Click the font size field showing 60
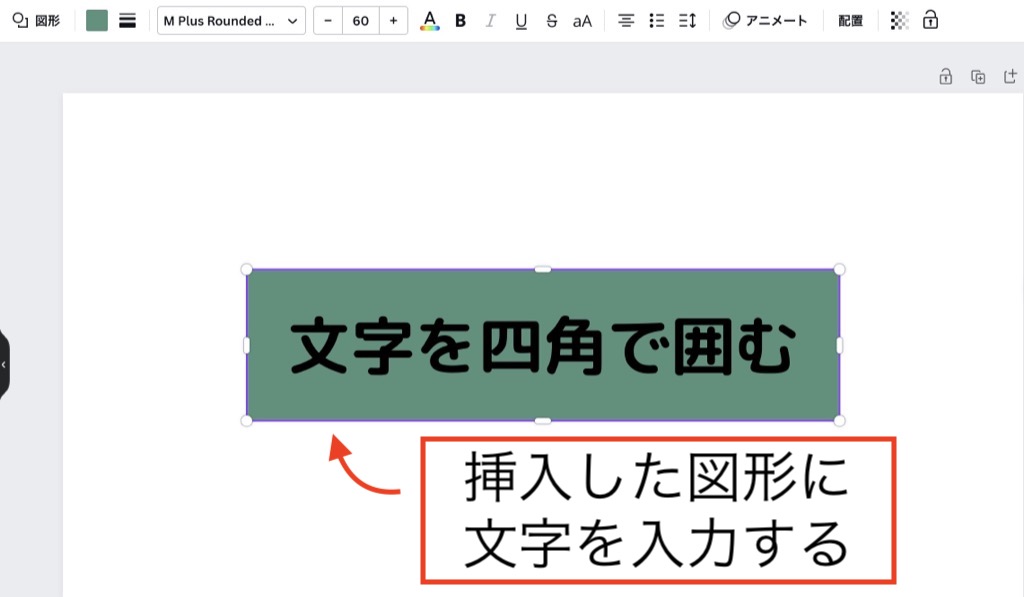Viewport: 1024px width, 597px height. [360, 21]
